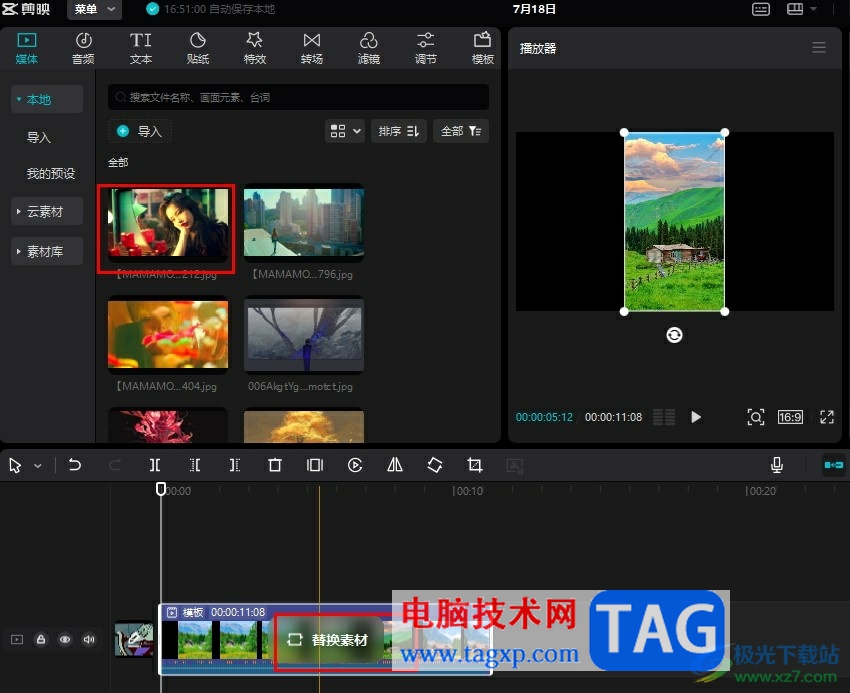
Task: Click the freeze frame icon
Action: click(315, 465)
